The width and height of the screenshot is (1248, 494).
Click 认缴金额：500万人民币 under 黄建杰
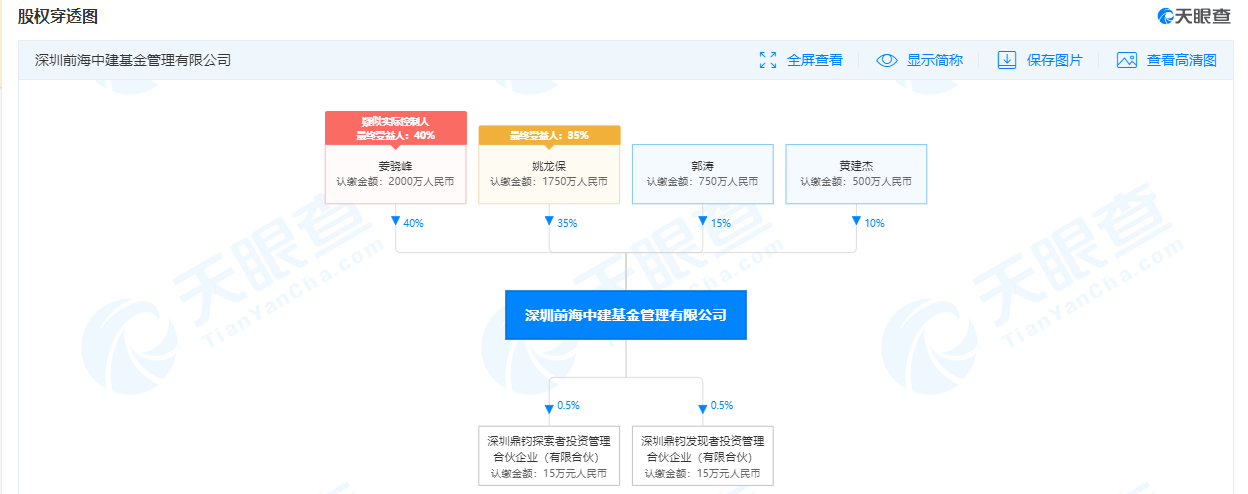point(856,182)
